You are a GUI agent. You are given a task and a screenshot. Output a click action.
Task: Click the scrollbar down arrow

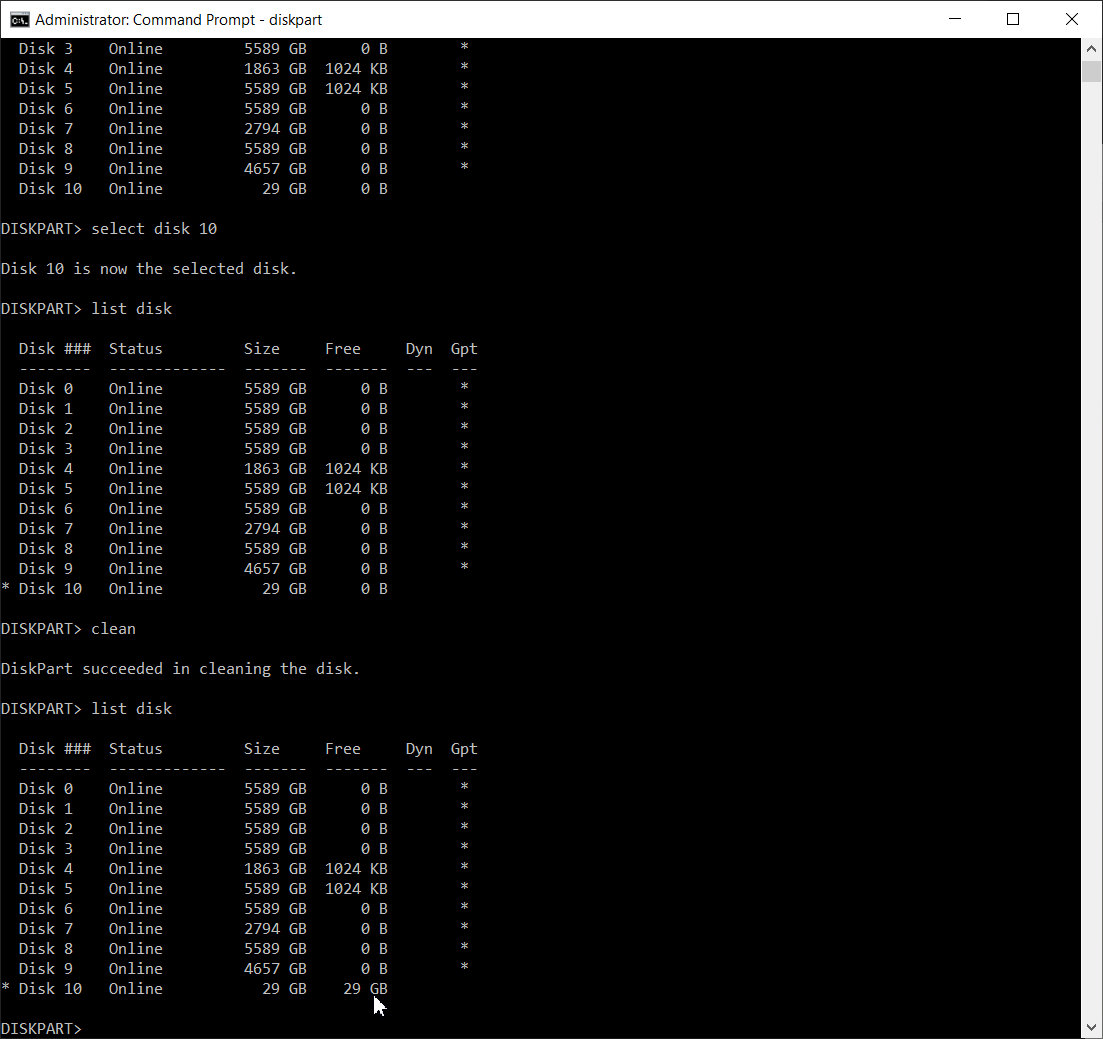pos(1091,1027)
